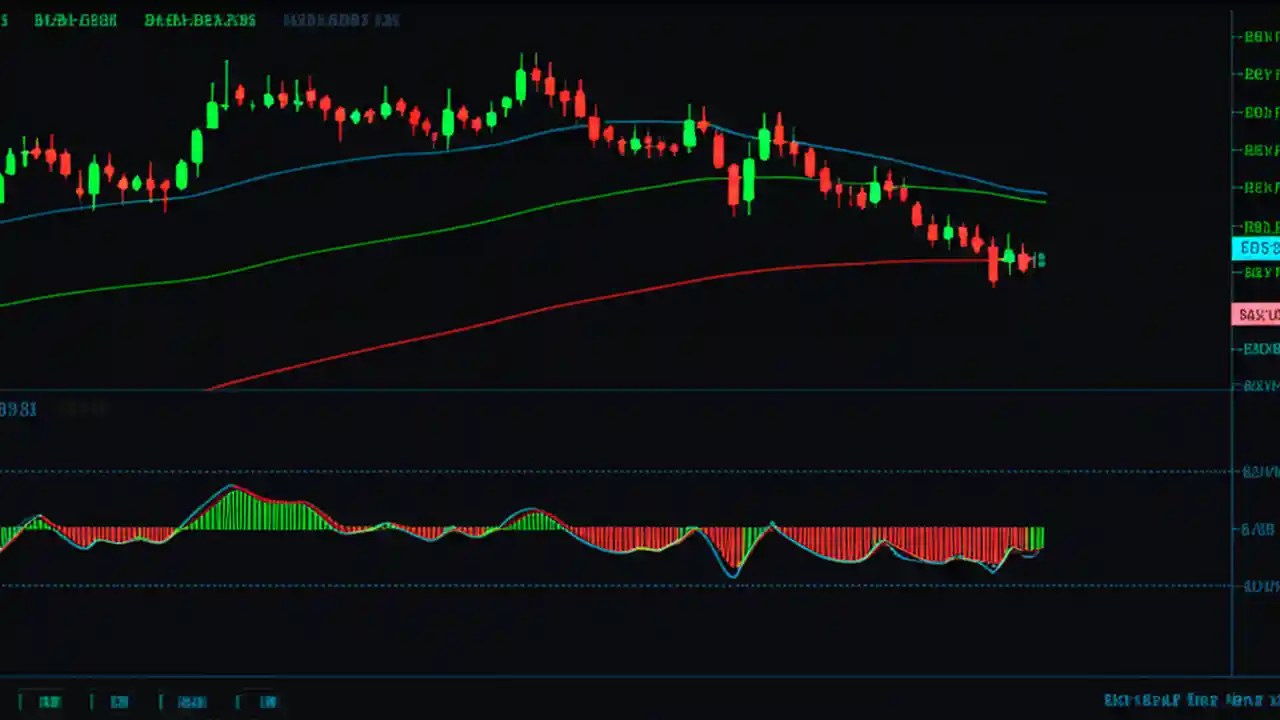Image resolution: width=1280 pixels, height=720 pixels.
Task: Select the pink alert price marker on the axis
Action: [x=1256, y=314]
